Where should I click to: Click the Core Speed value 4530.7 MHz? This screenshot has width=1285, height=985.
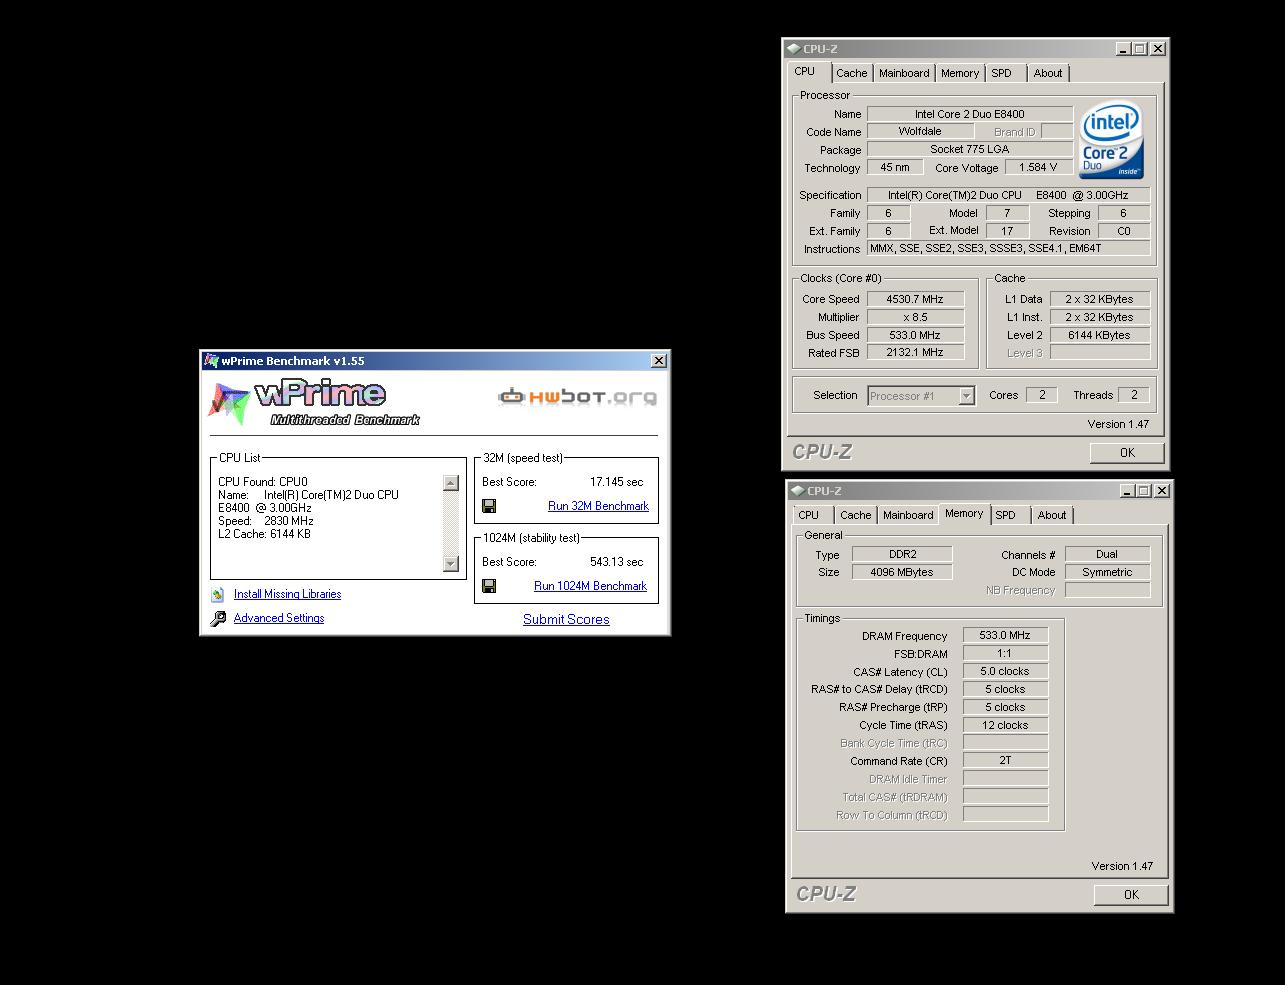tap(915, 299)
